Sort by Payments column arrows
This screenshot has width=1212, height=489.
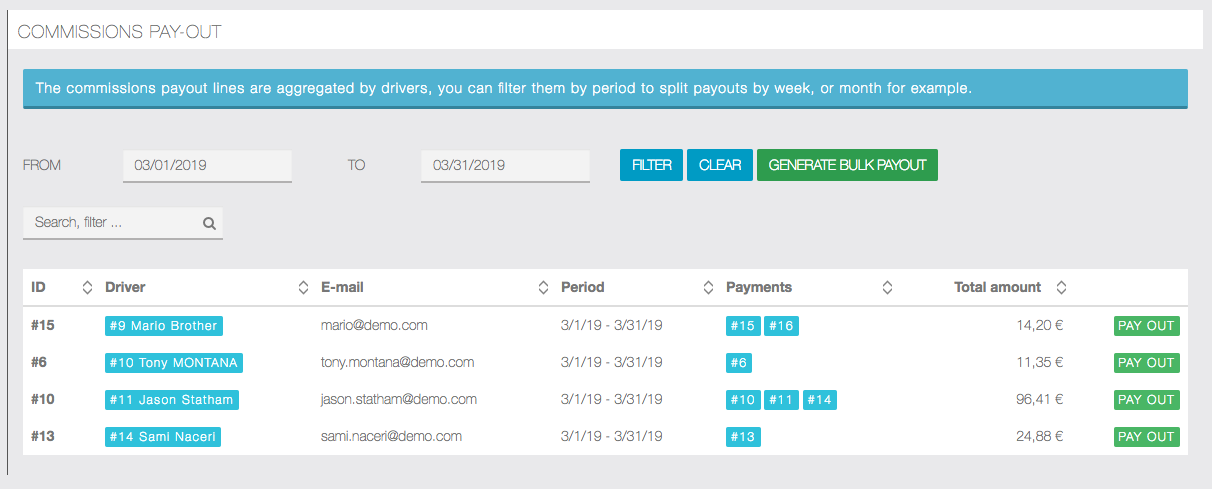point(887,288)
